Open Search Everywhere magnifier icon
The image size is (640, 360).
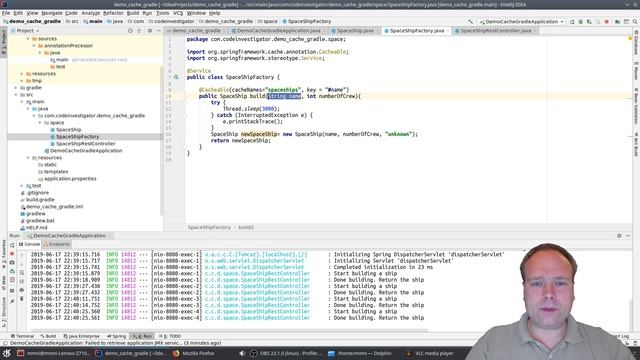click(635, 22)
